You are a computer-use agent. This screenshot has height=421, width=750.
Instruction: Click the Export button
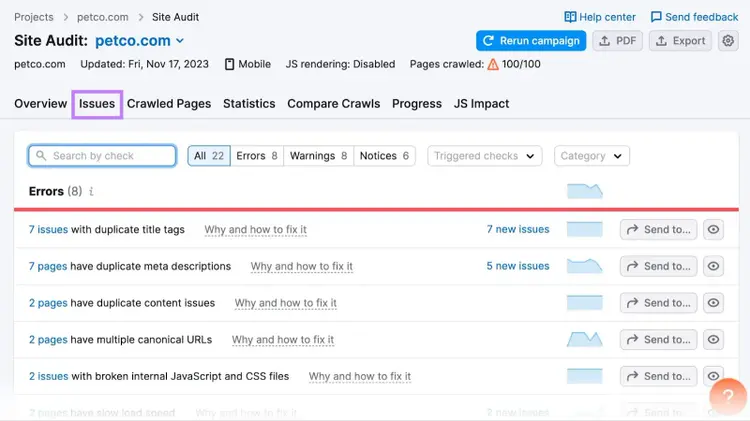[x=680, y=41]
